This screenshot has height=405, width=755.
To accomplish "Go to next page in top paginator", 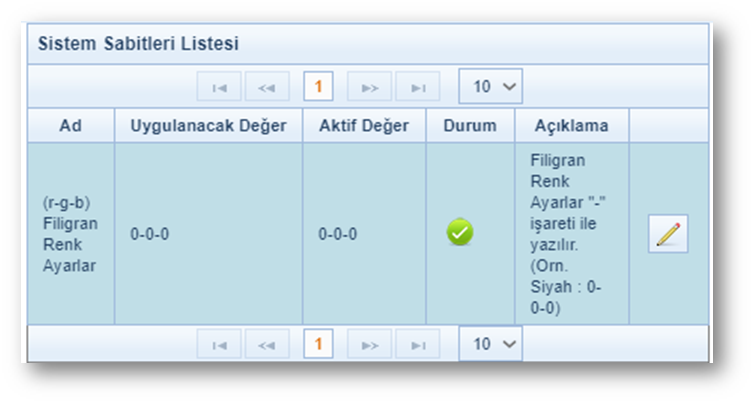I will pyautogui.click(x=369, y=87).
